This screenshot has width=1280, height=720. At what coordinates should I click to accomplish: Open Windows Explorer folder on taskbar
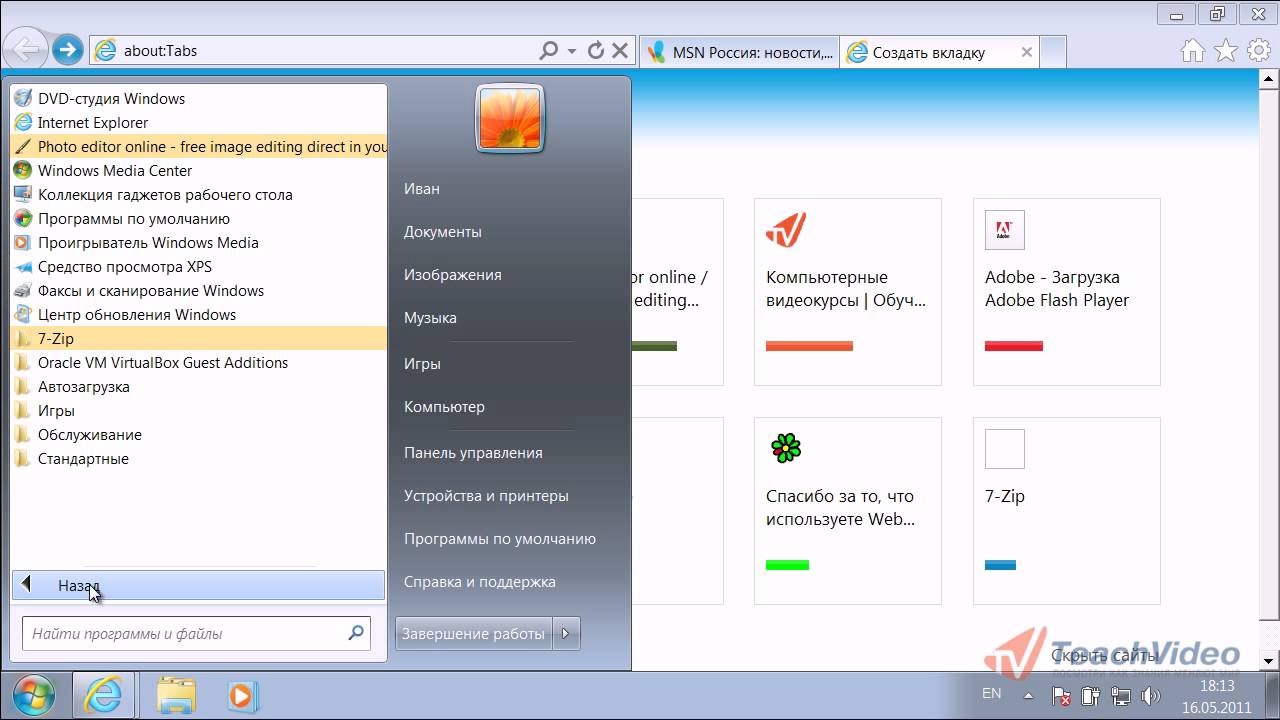point(177,695)
